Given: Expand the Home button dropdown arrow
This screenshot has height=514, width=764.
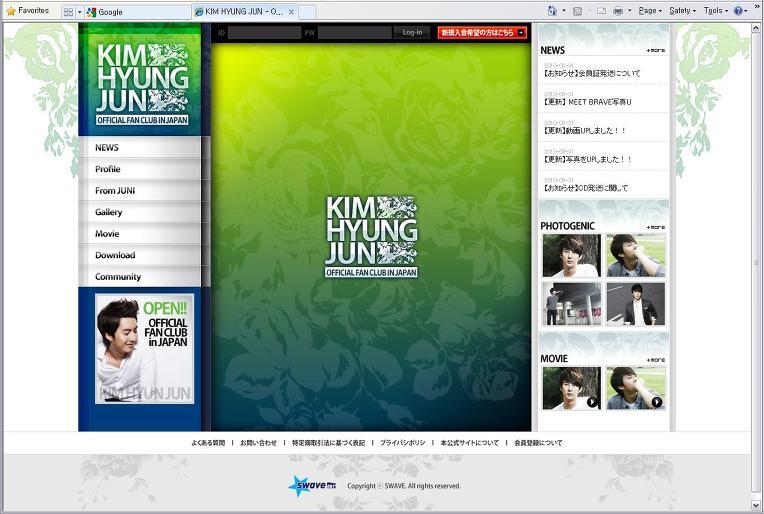Looking at the screenshot, I should 564,11.
